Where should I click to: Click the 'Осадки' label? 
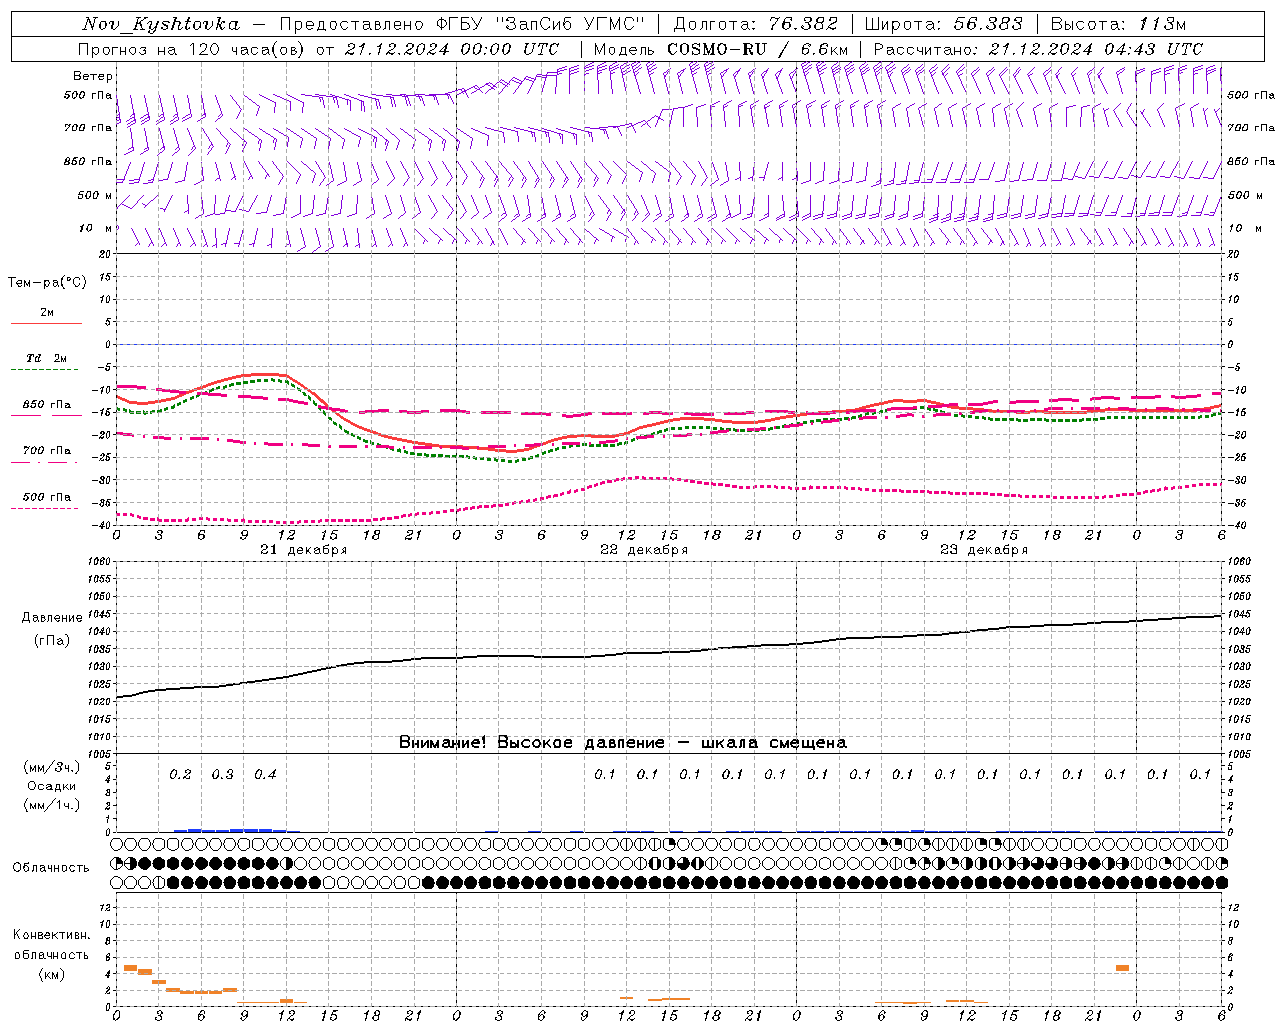point(52,786)
